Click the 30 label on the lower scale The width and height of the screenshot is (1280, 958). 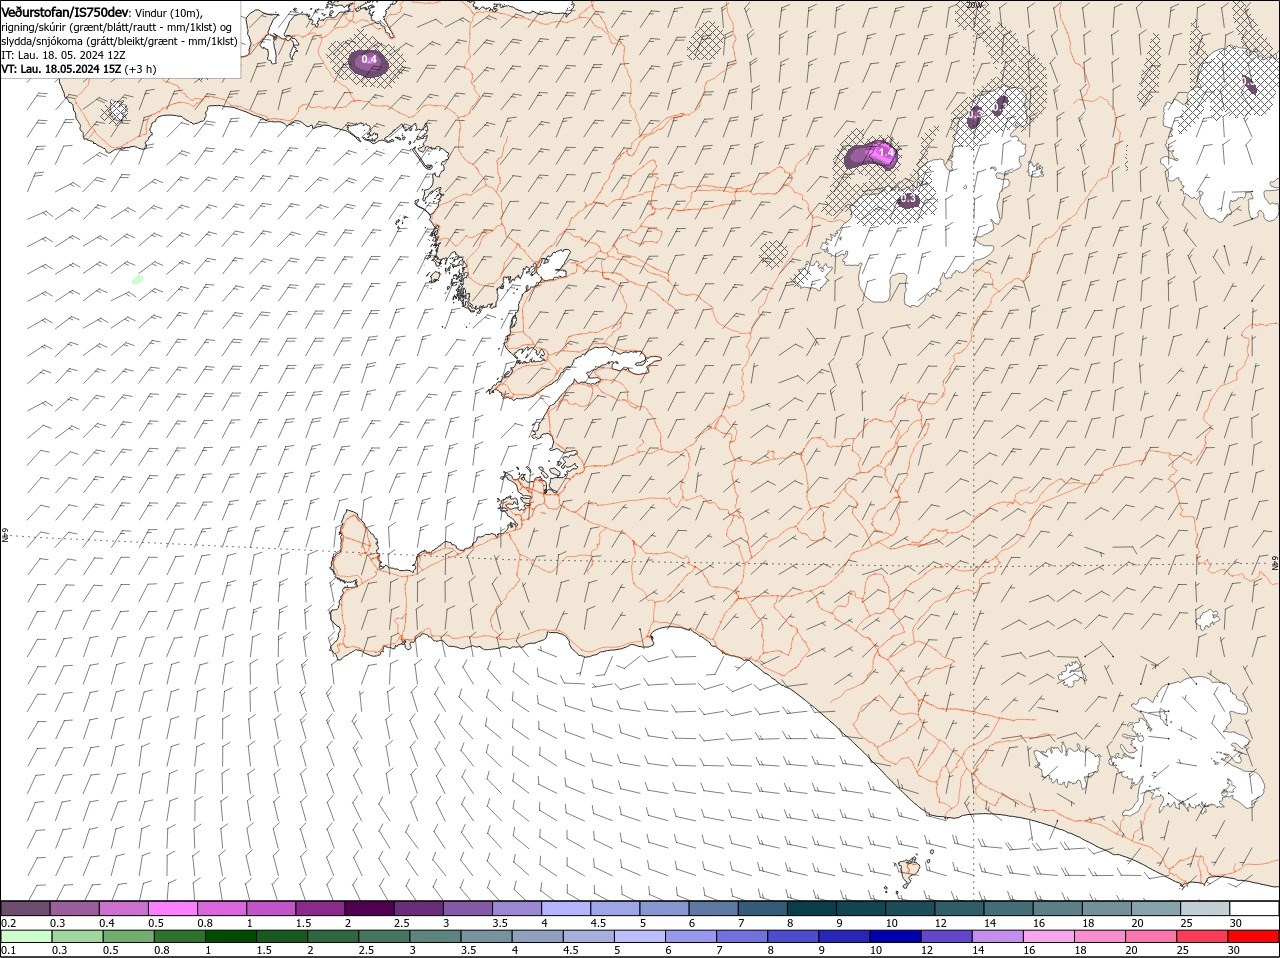(1233, 950)
